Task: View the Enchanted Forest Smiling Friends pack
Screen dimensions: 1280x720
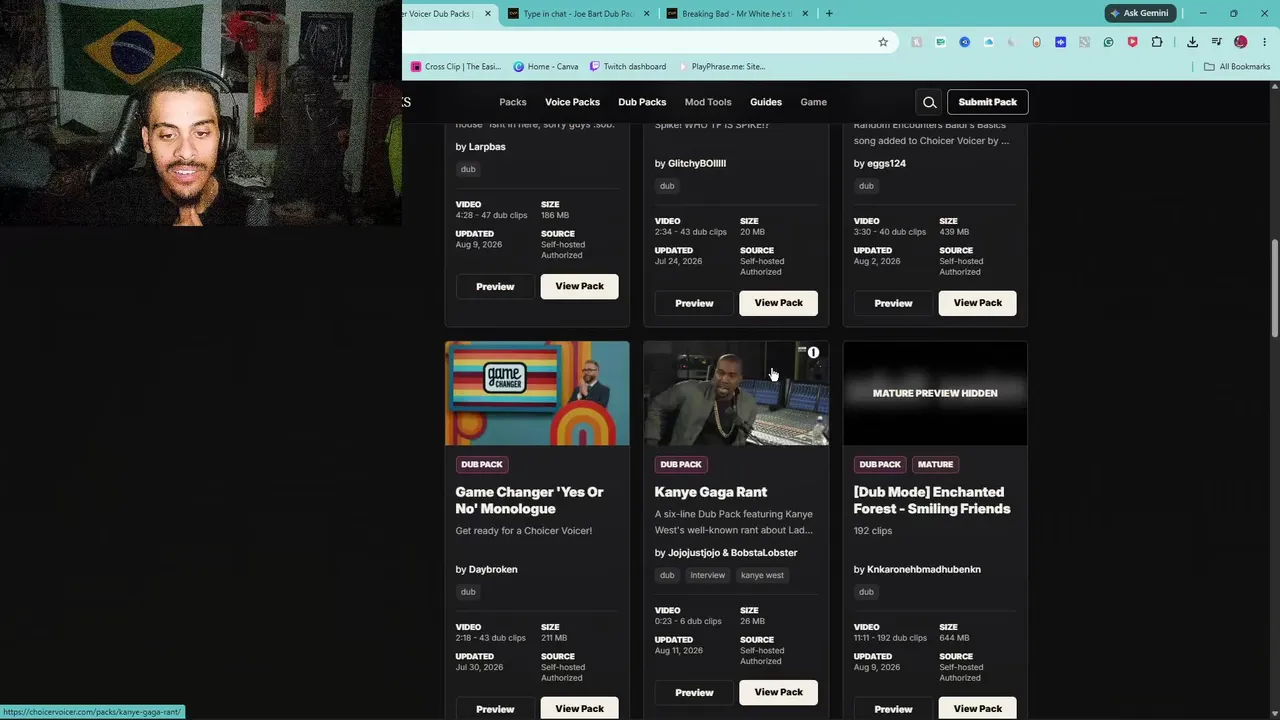Action: [x=978, y=708]
